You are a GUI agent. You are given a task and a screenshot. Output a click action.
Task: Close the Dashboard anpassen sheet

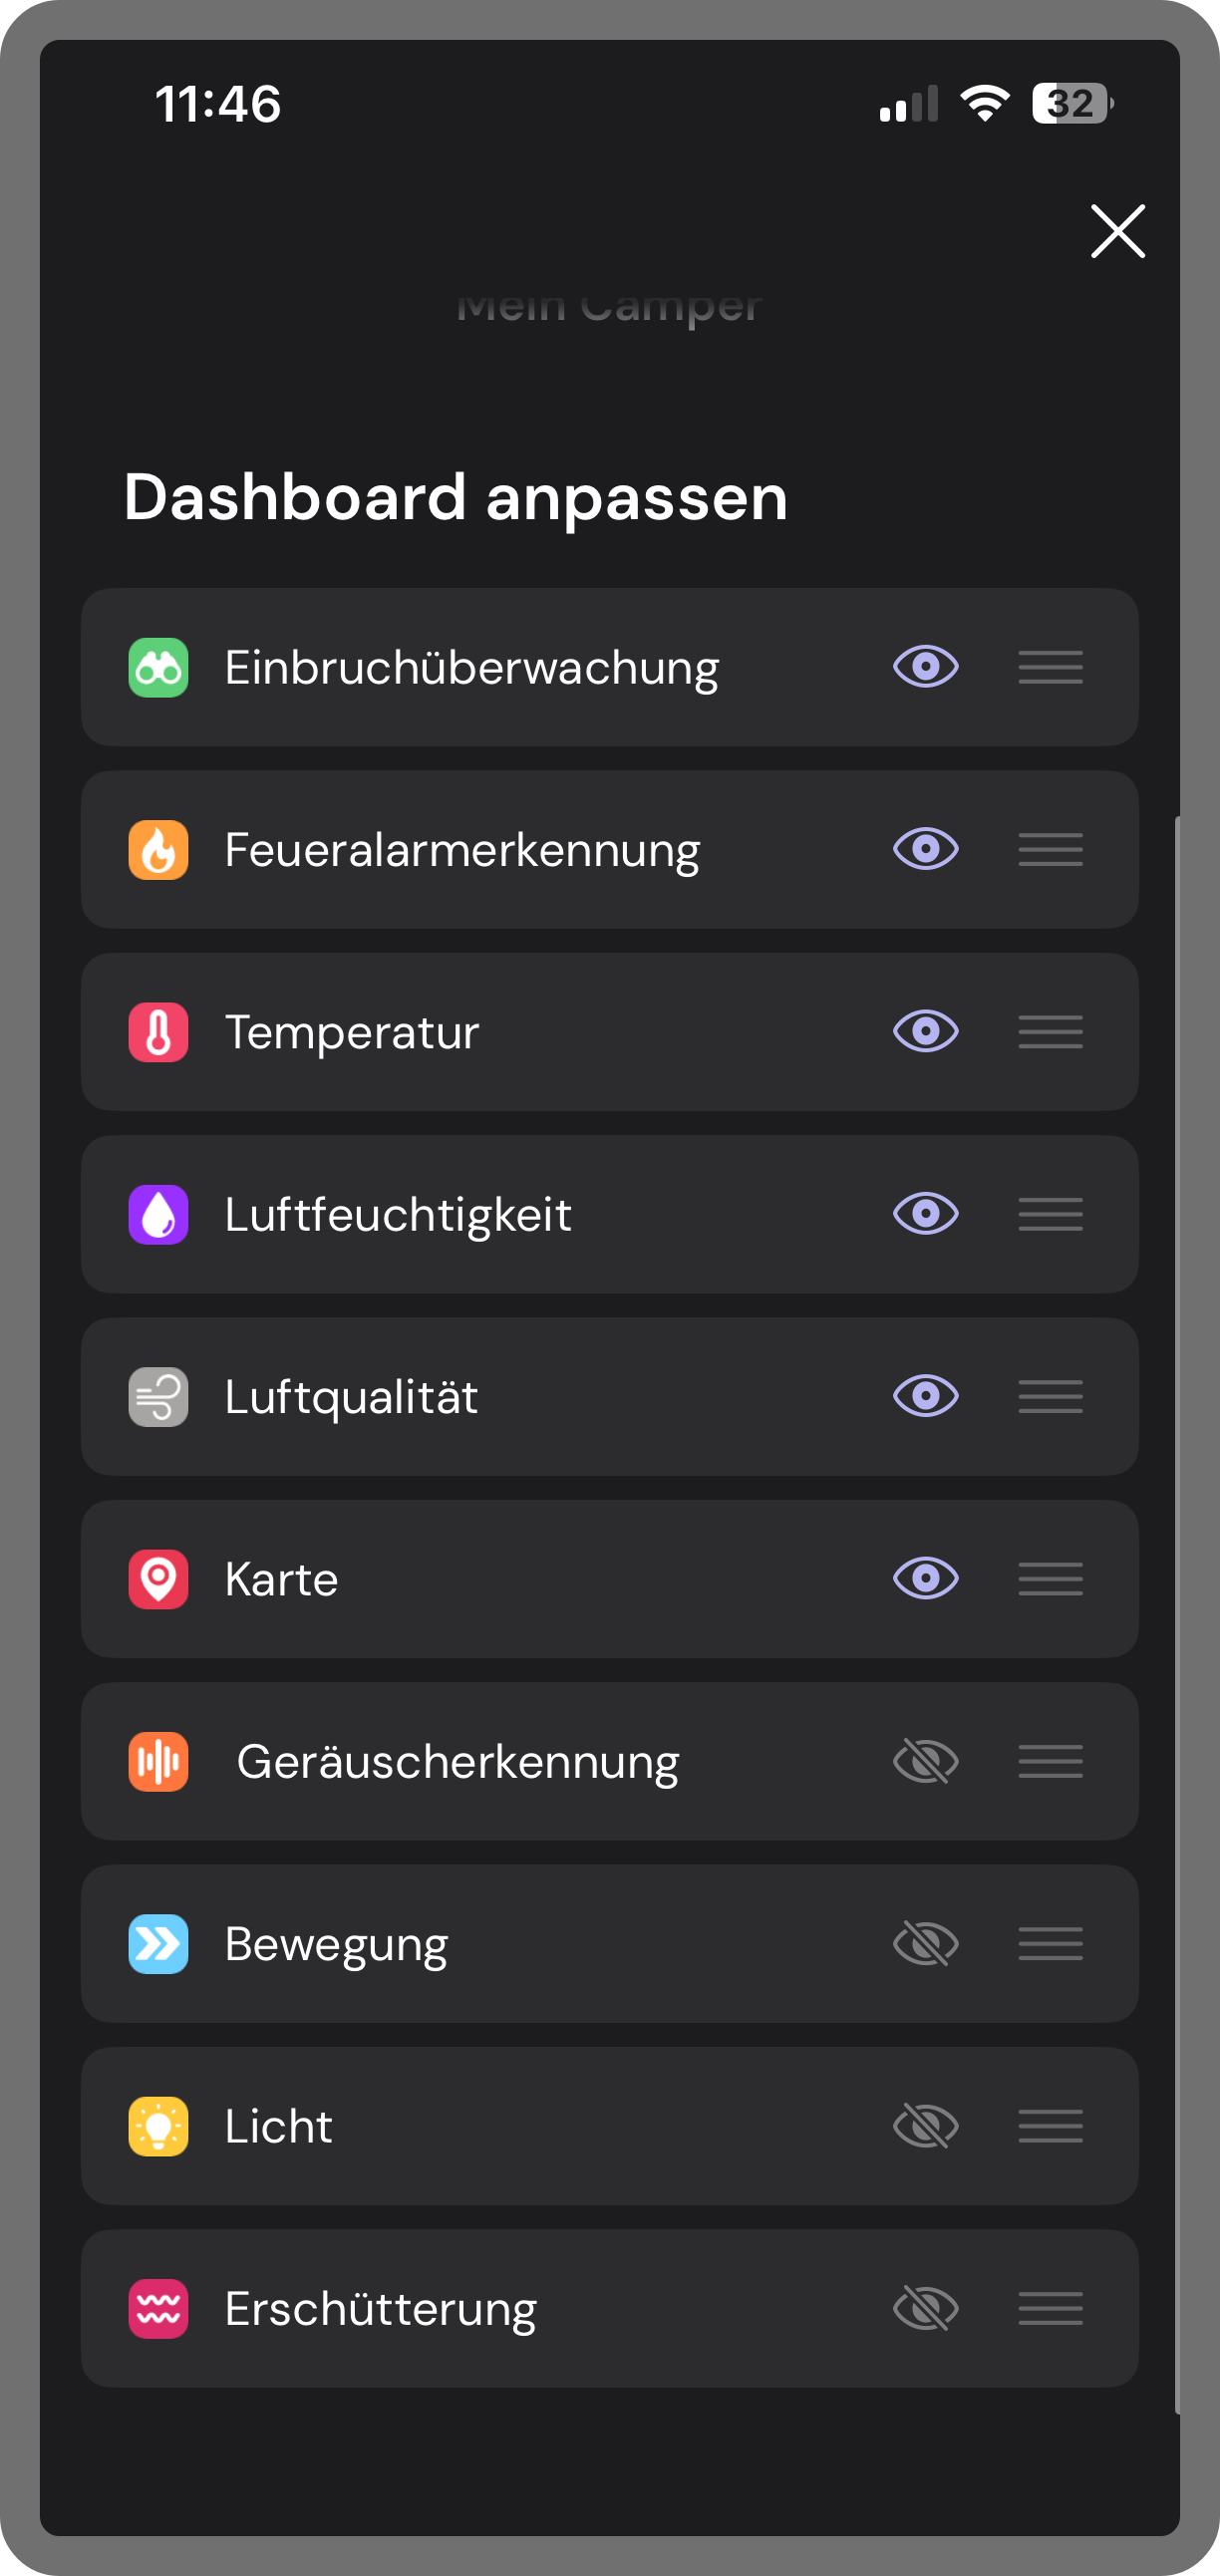tap(1117, 232)
